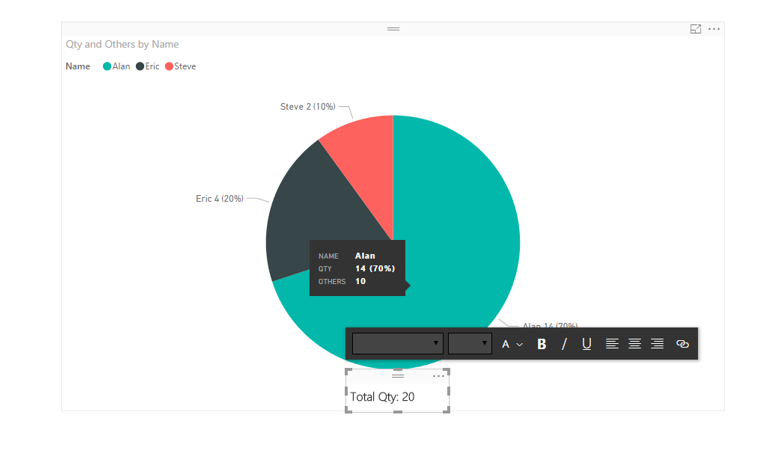
Task: Open the font size dropdown
Action: tap(470, 344)
